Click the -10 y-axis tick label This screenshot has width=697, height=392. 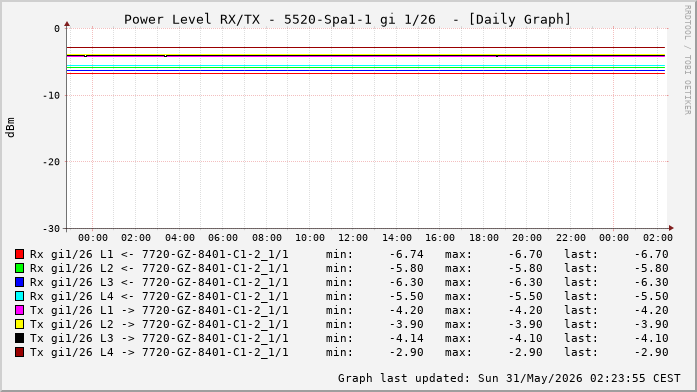coord(51,95)
